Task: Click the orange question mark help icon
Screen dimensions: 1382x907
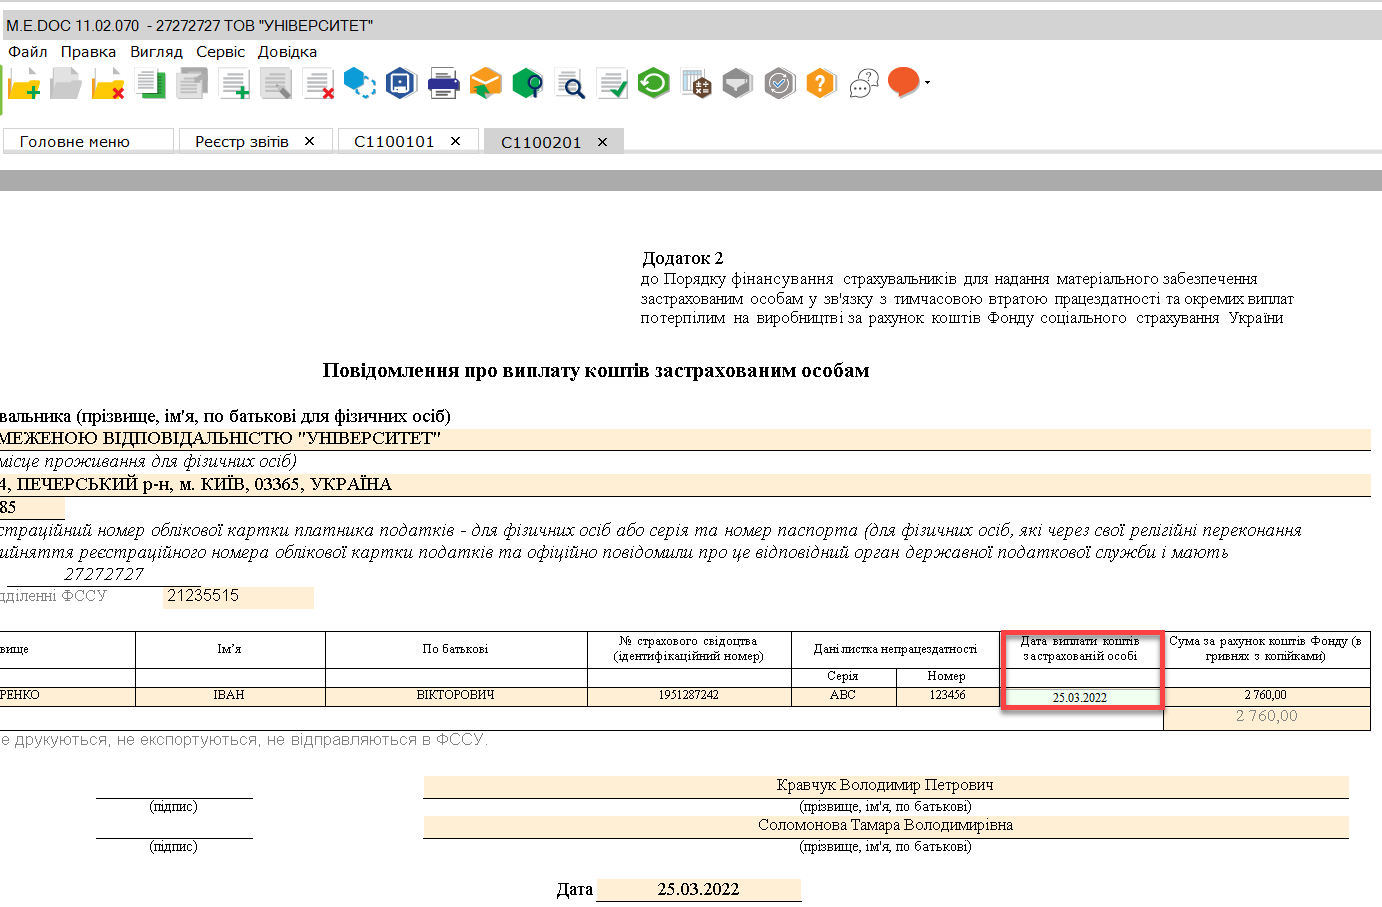Action: pos(820,84)
